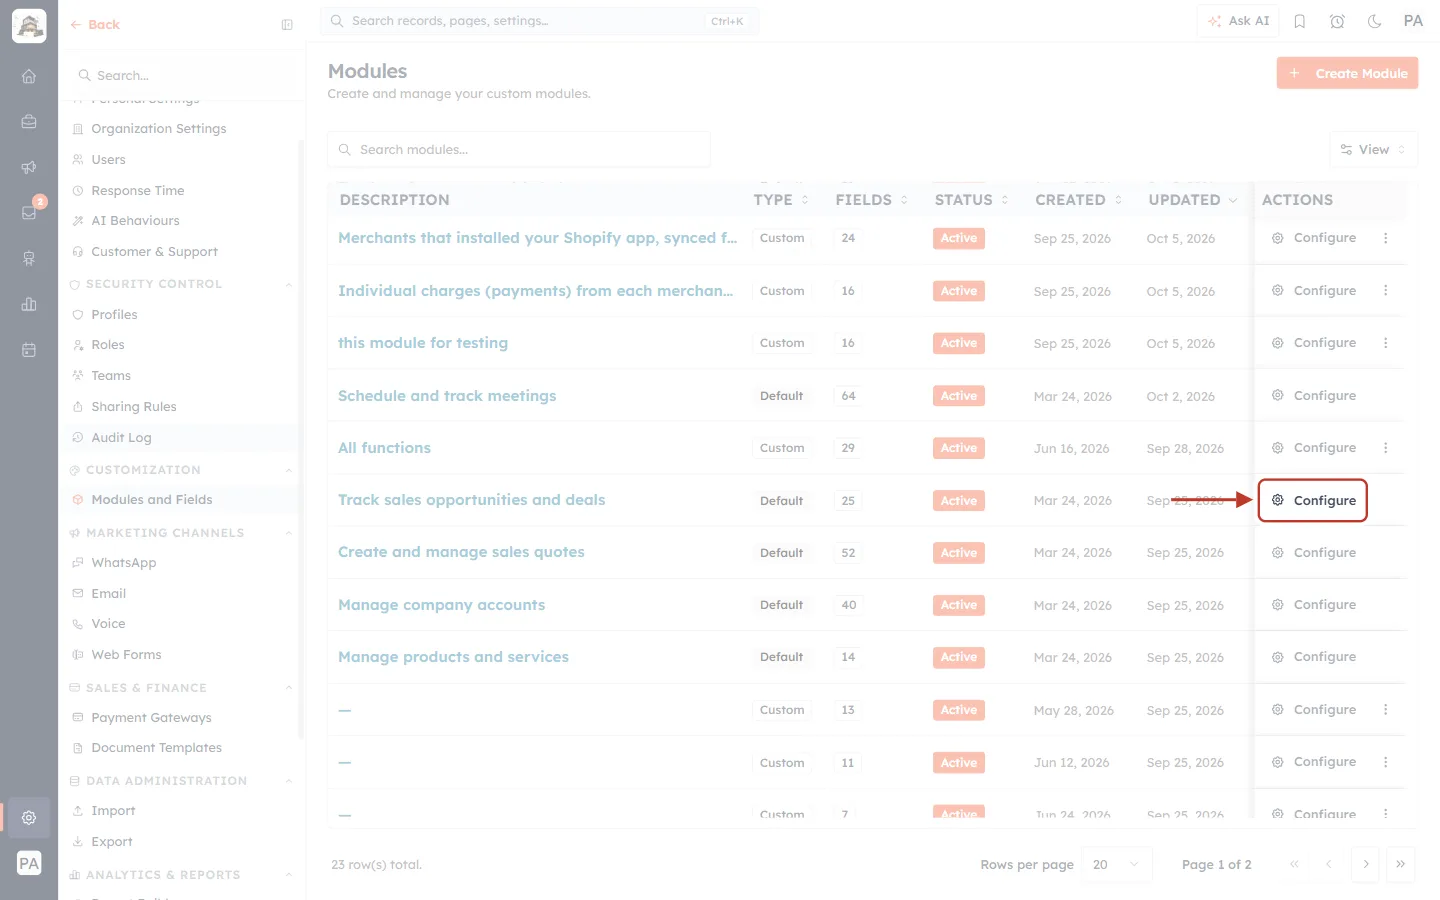
Task: Open the calendar icon in left rail
Action: [x=29, y=350]
